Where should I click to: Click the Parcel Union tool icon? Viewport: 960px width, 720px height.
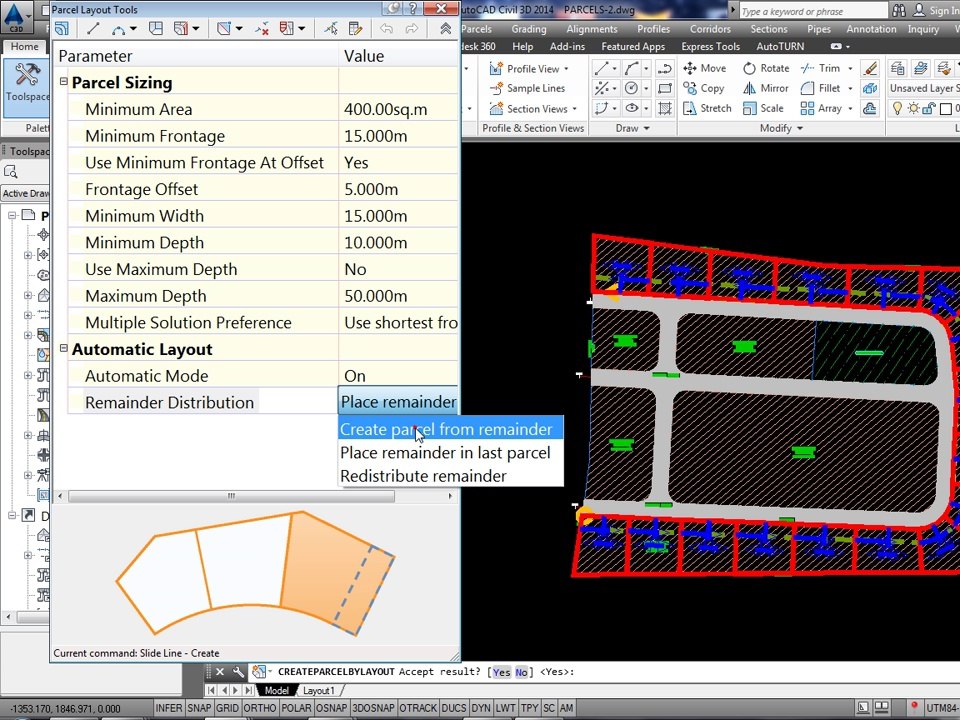pos(287,28)
